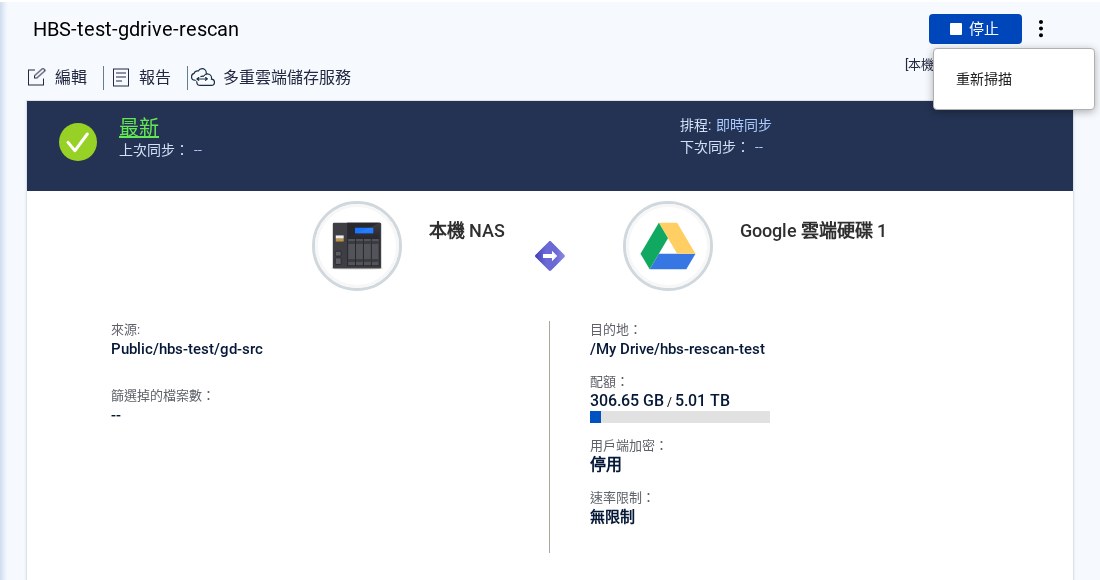Click the 多重雲端儲存服務 cloud icon

click(x=203, y=77)
